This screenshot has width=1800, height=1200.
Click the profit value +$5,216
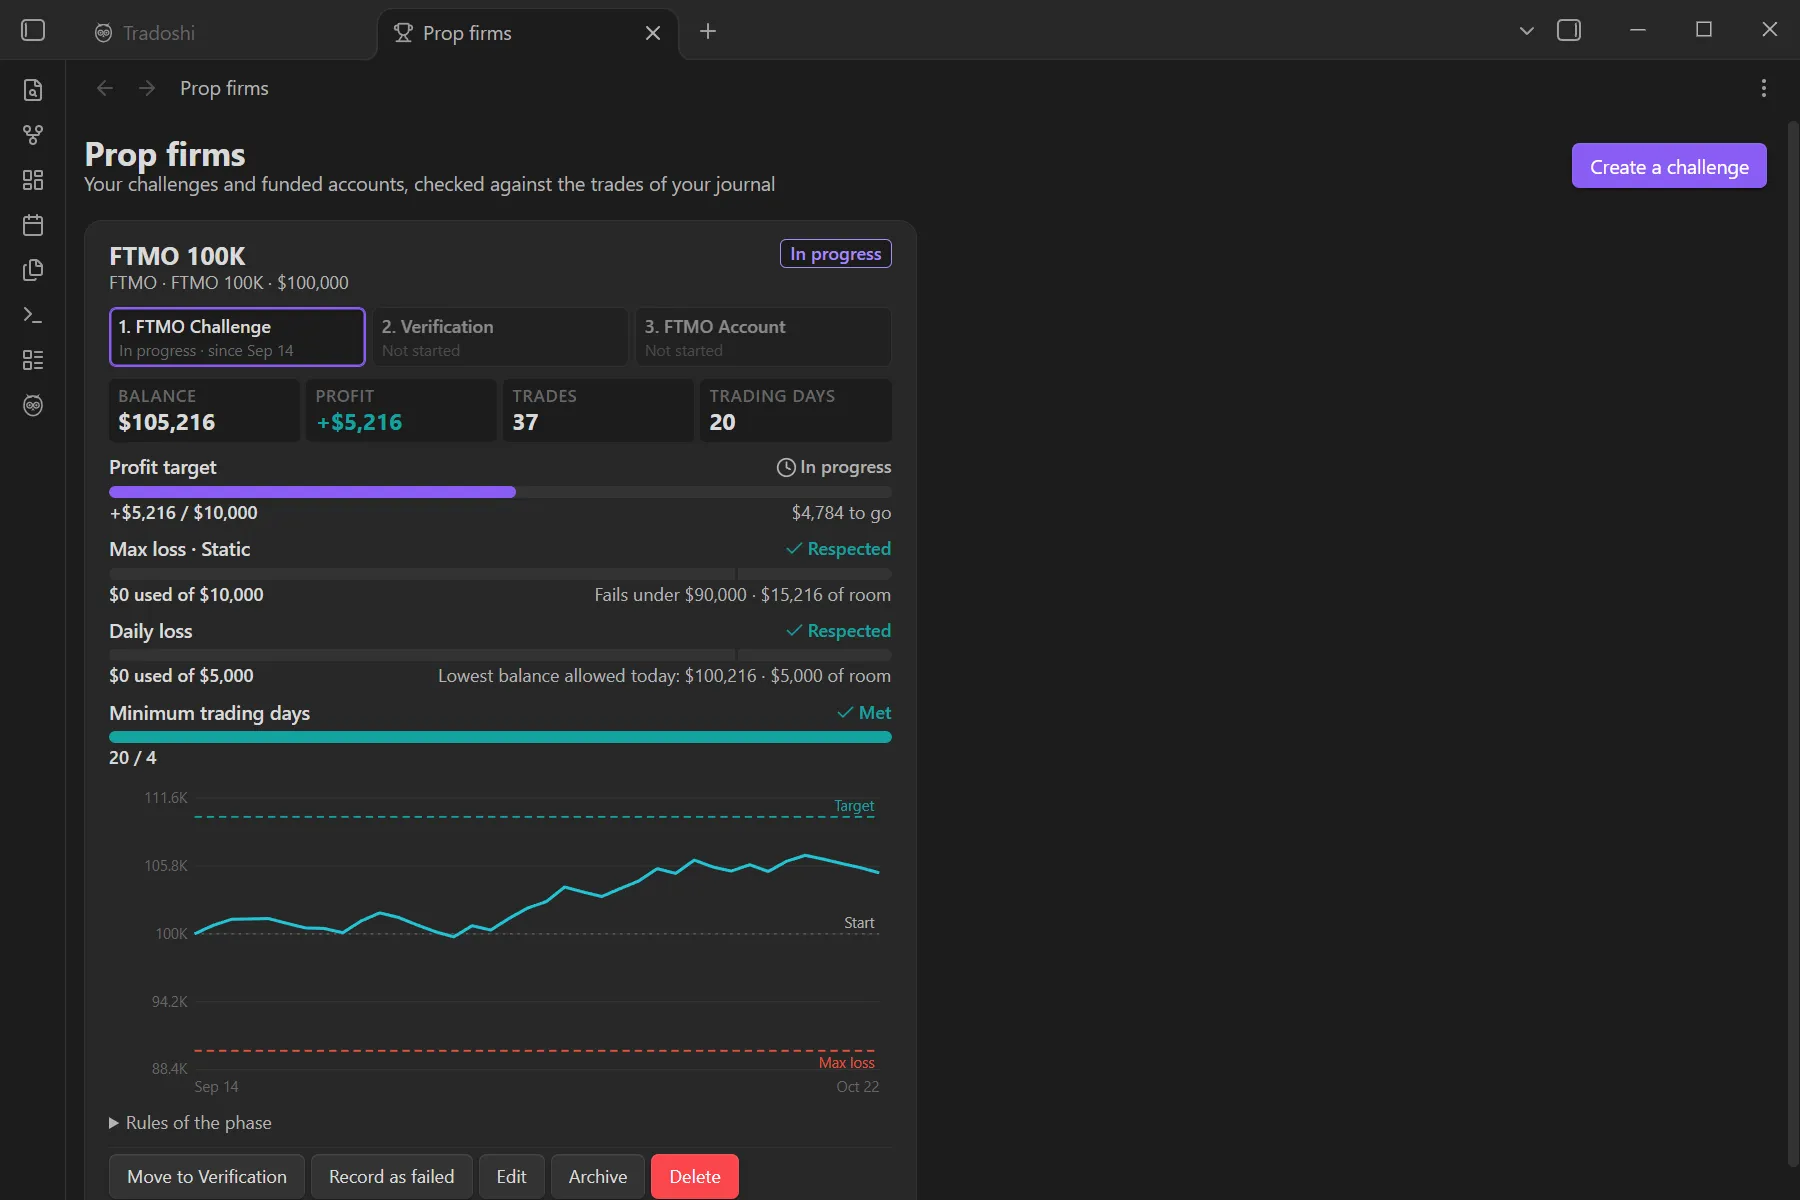pos(359,422)
